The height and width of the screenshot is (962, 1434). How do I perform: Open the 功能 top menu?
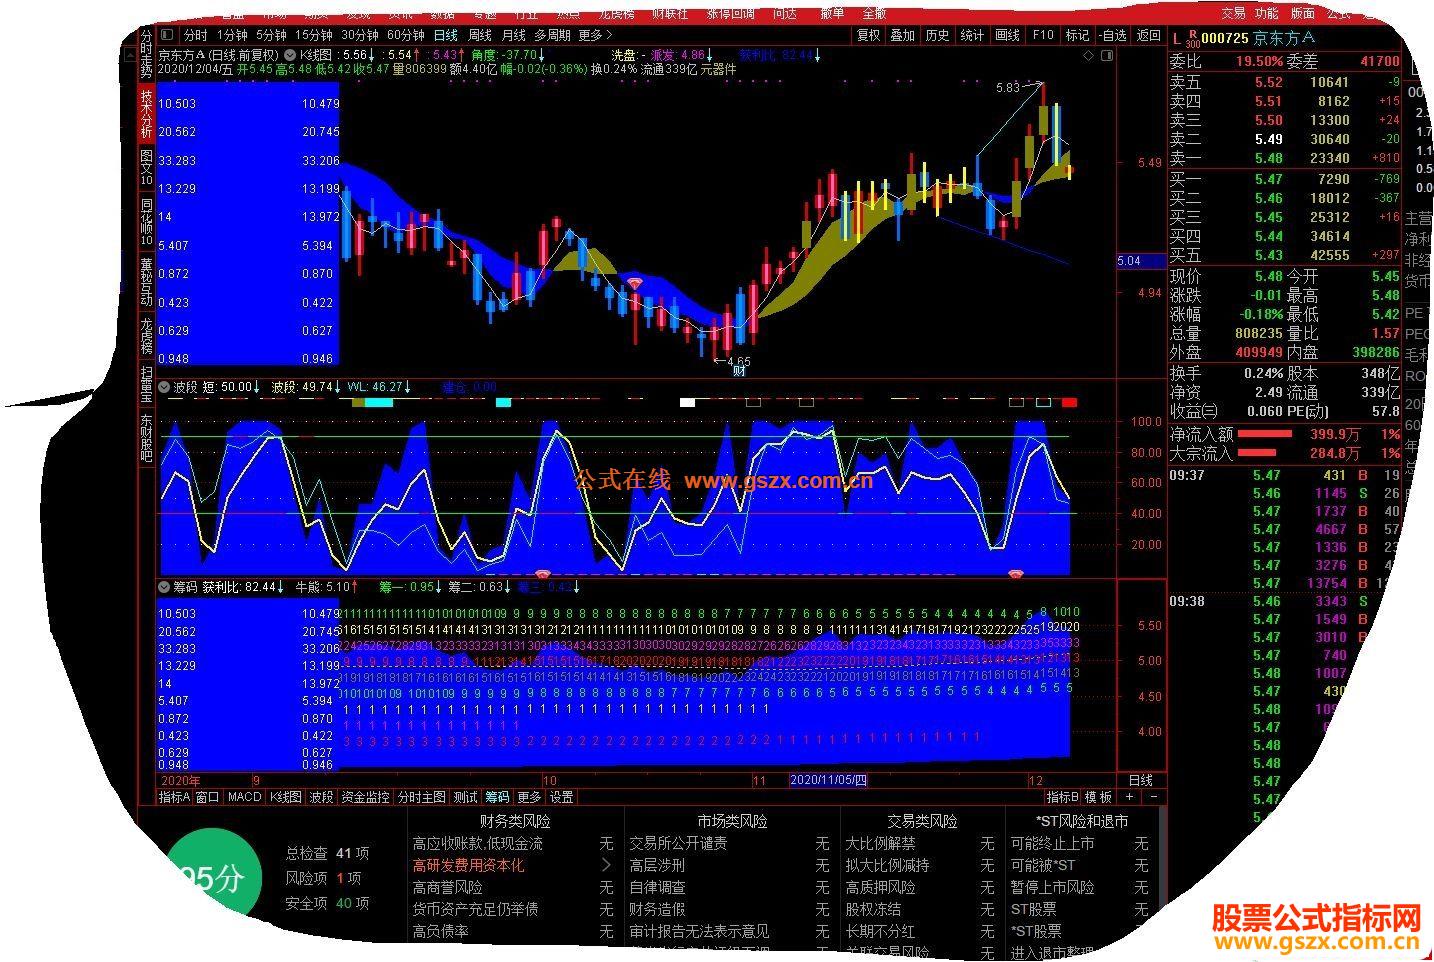coord(1267,13)
